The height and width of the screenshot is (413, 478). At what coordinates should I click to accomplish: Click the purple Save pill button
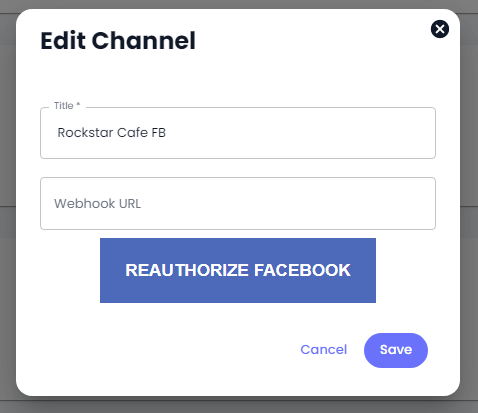click(396, 350)
